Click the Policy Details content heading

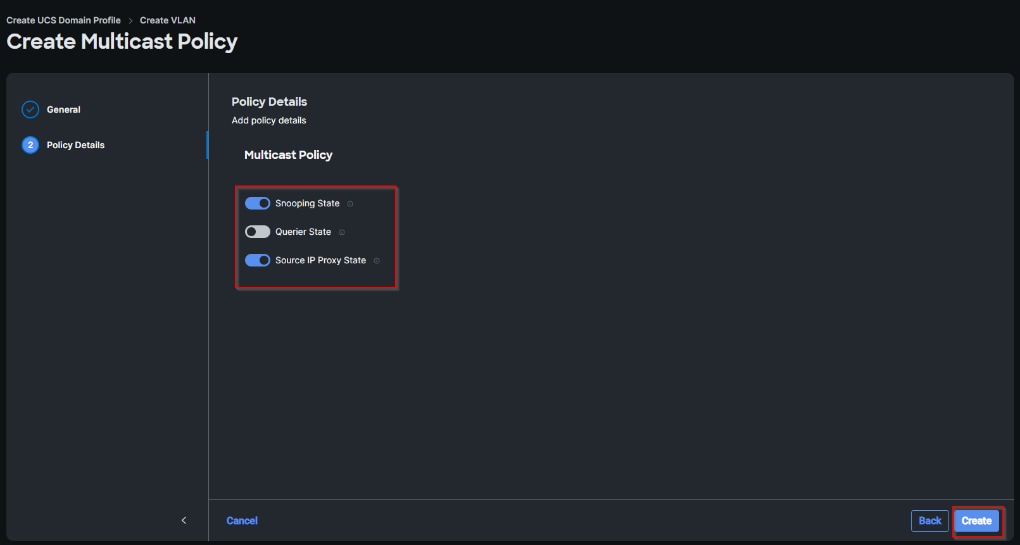pos(269,102)
